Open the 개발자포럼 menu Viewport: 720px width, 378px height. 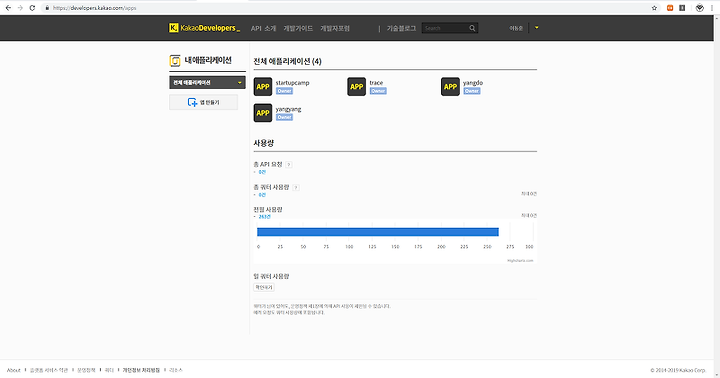pos(335,28)
